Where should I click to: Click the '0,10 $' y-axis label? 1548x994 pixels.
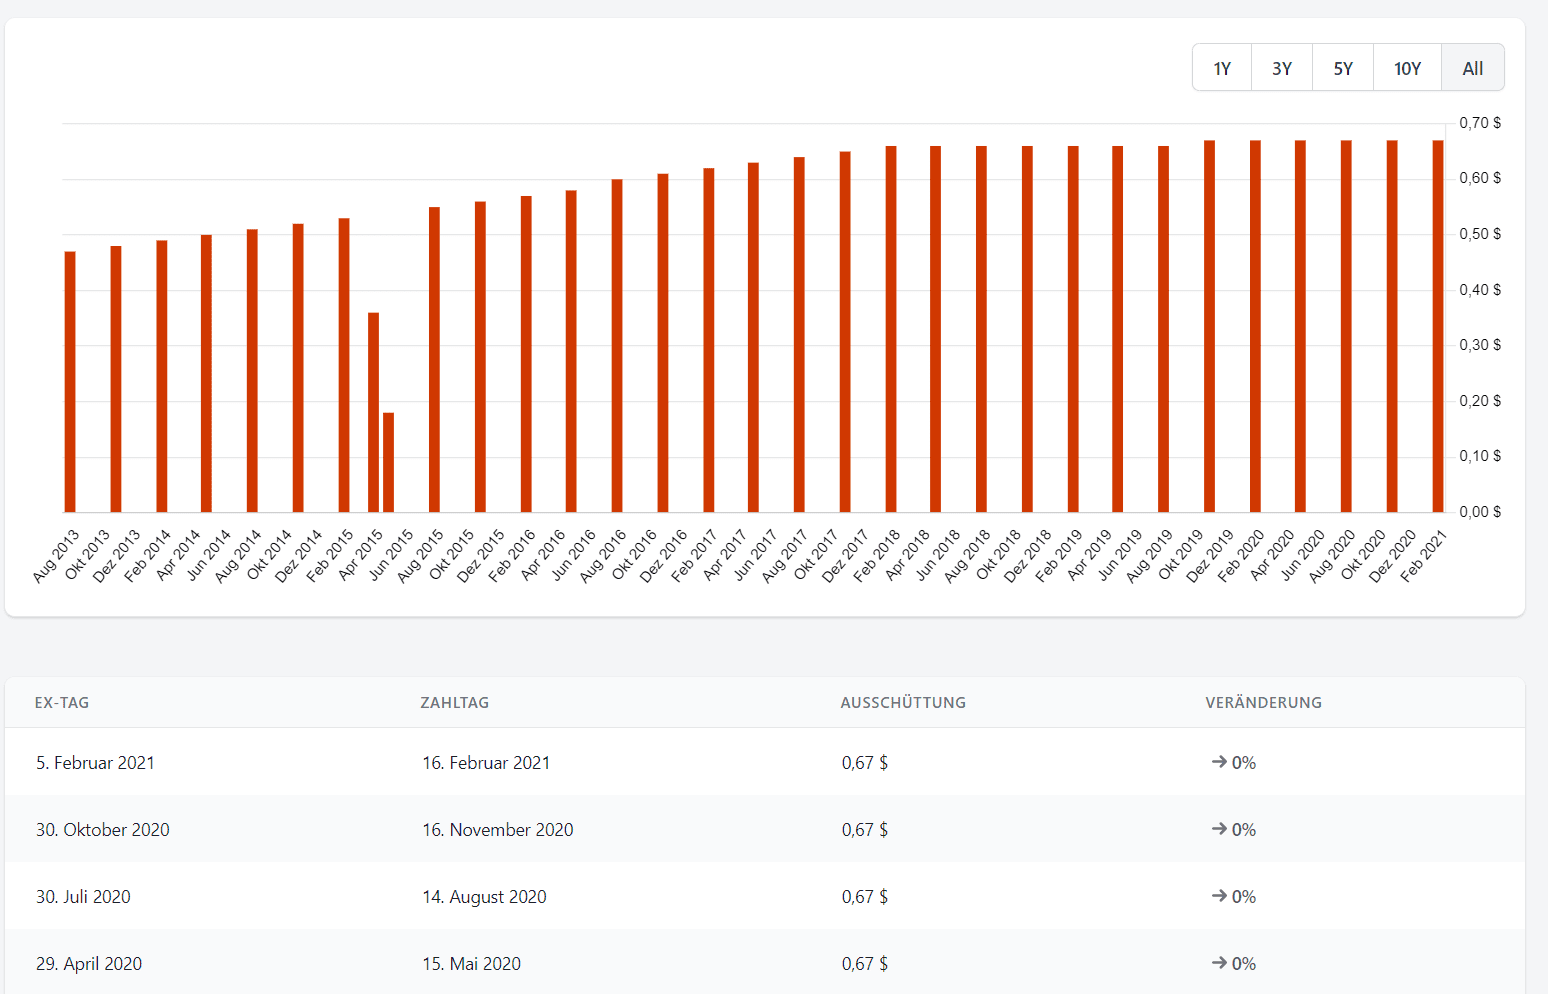[x=1480, y=456]
